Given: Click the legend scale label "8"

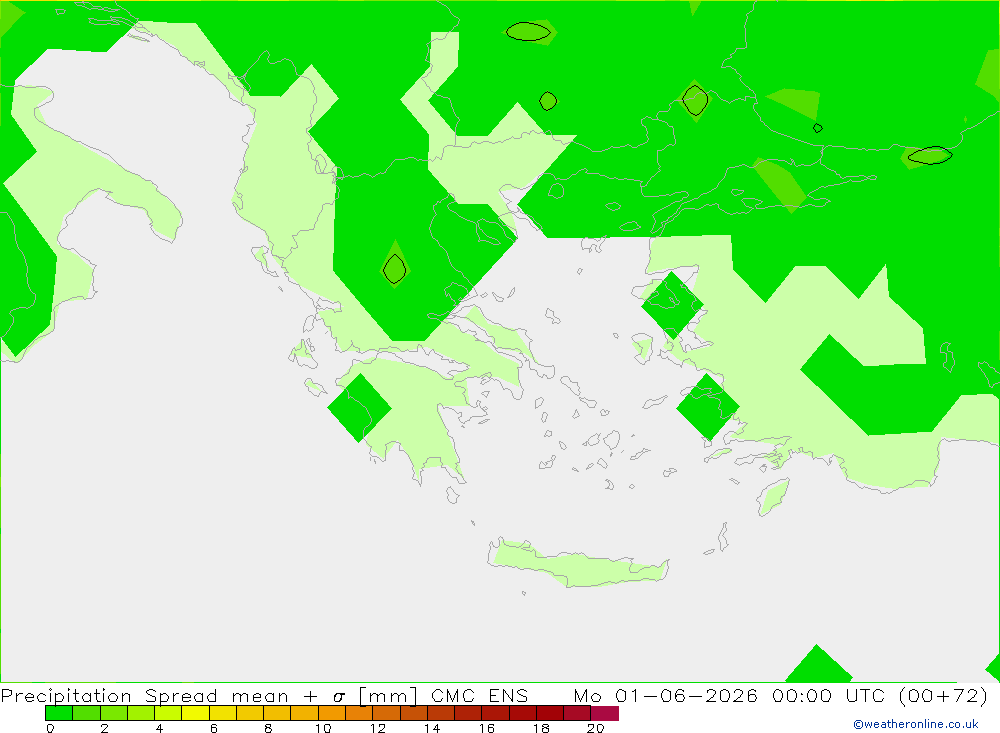Looking at the screenshot, I should point(268,728).
